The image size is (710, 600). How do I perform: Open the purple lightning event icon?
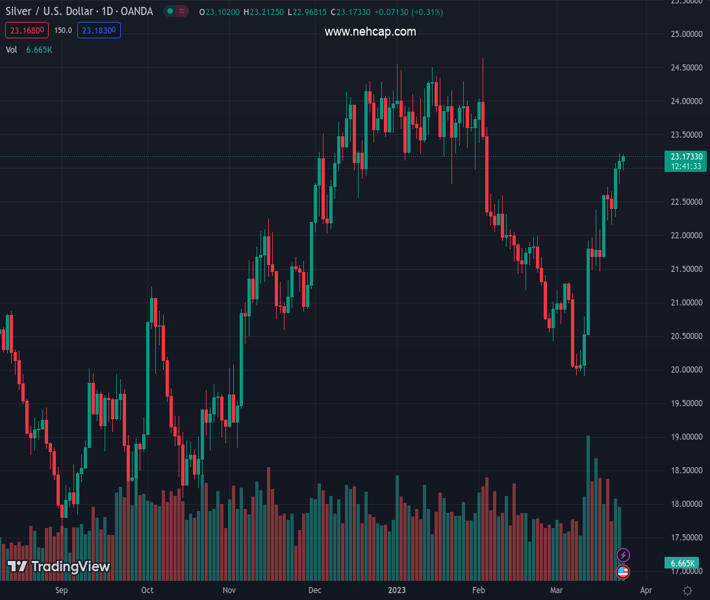624,555
